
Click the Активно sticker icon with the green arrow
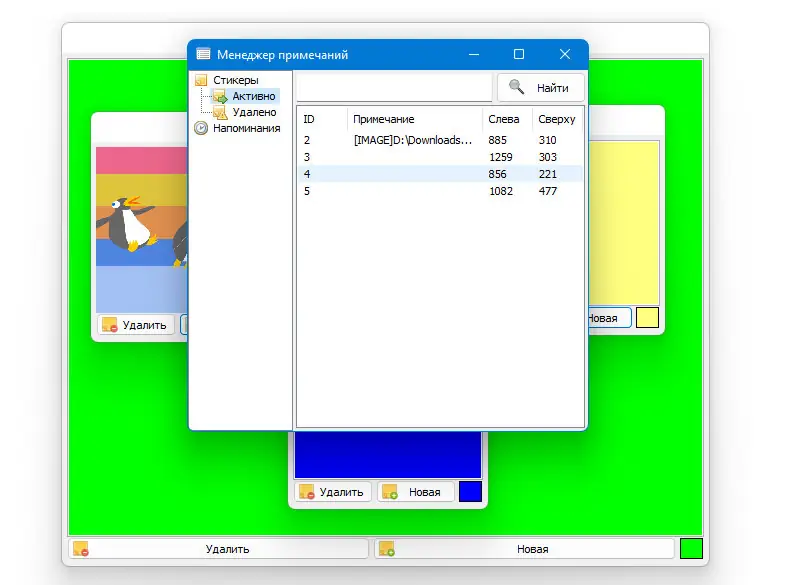tap(220, 96)
